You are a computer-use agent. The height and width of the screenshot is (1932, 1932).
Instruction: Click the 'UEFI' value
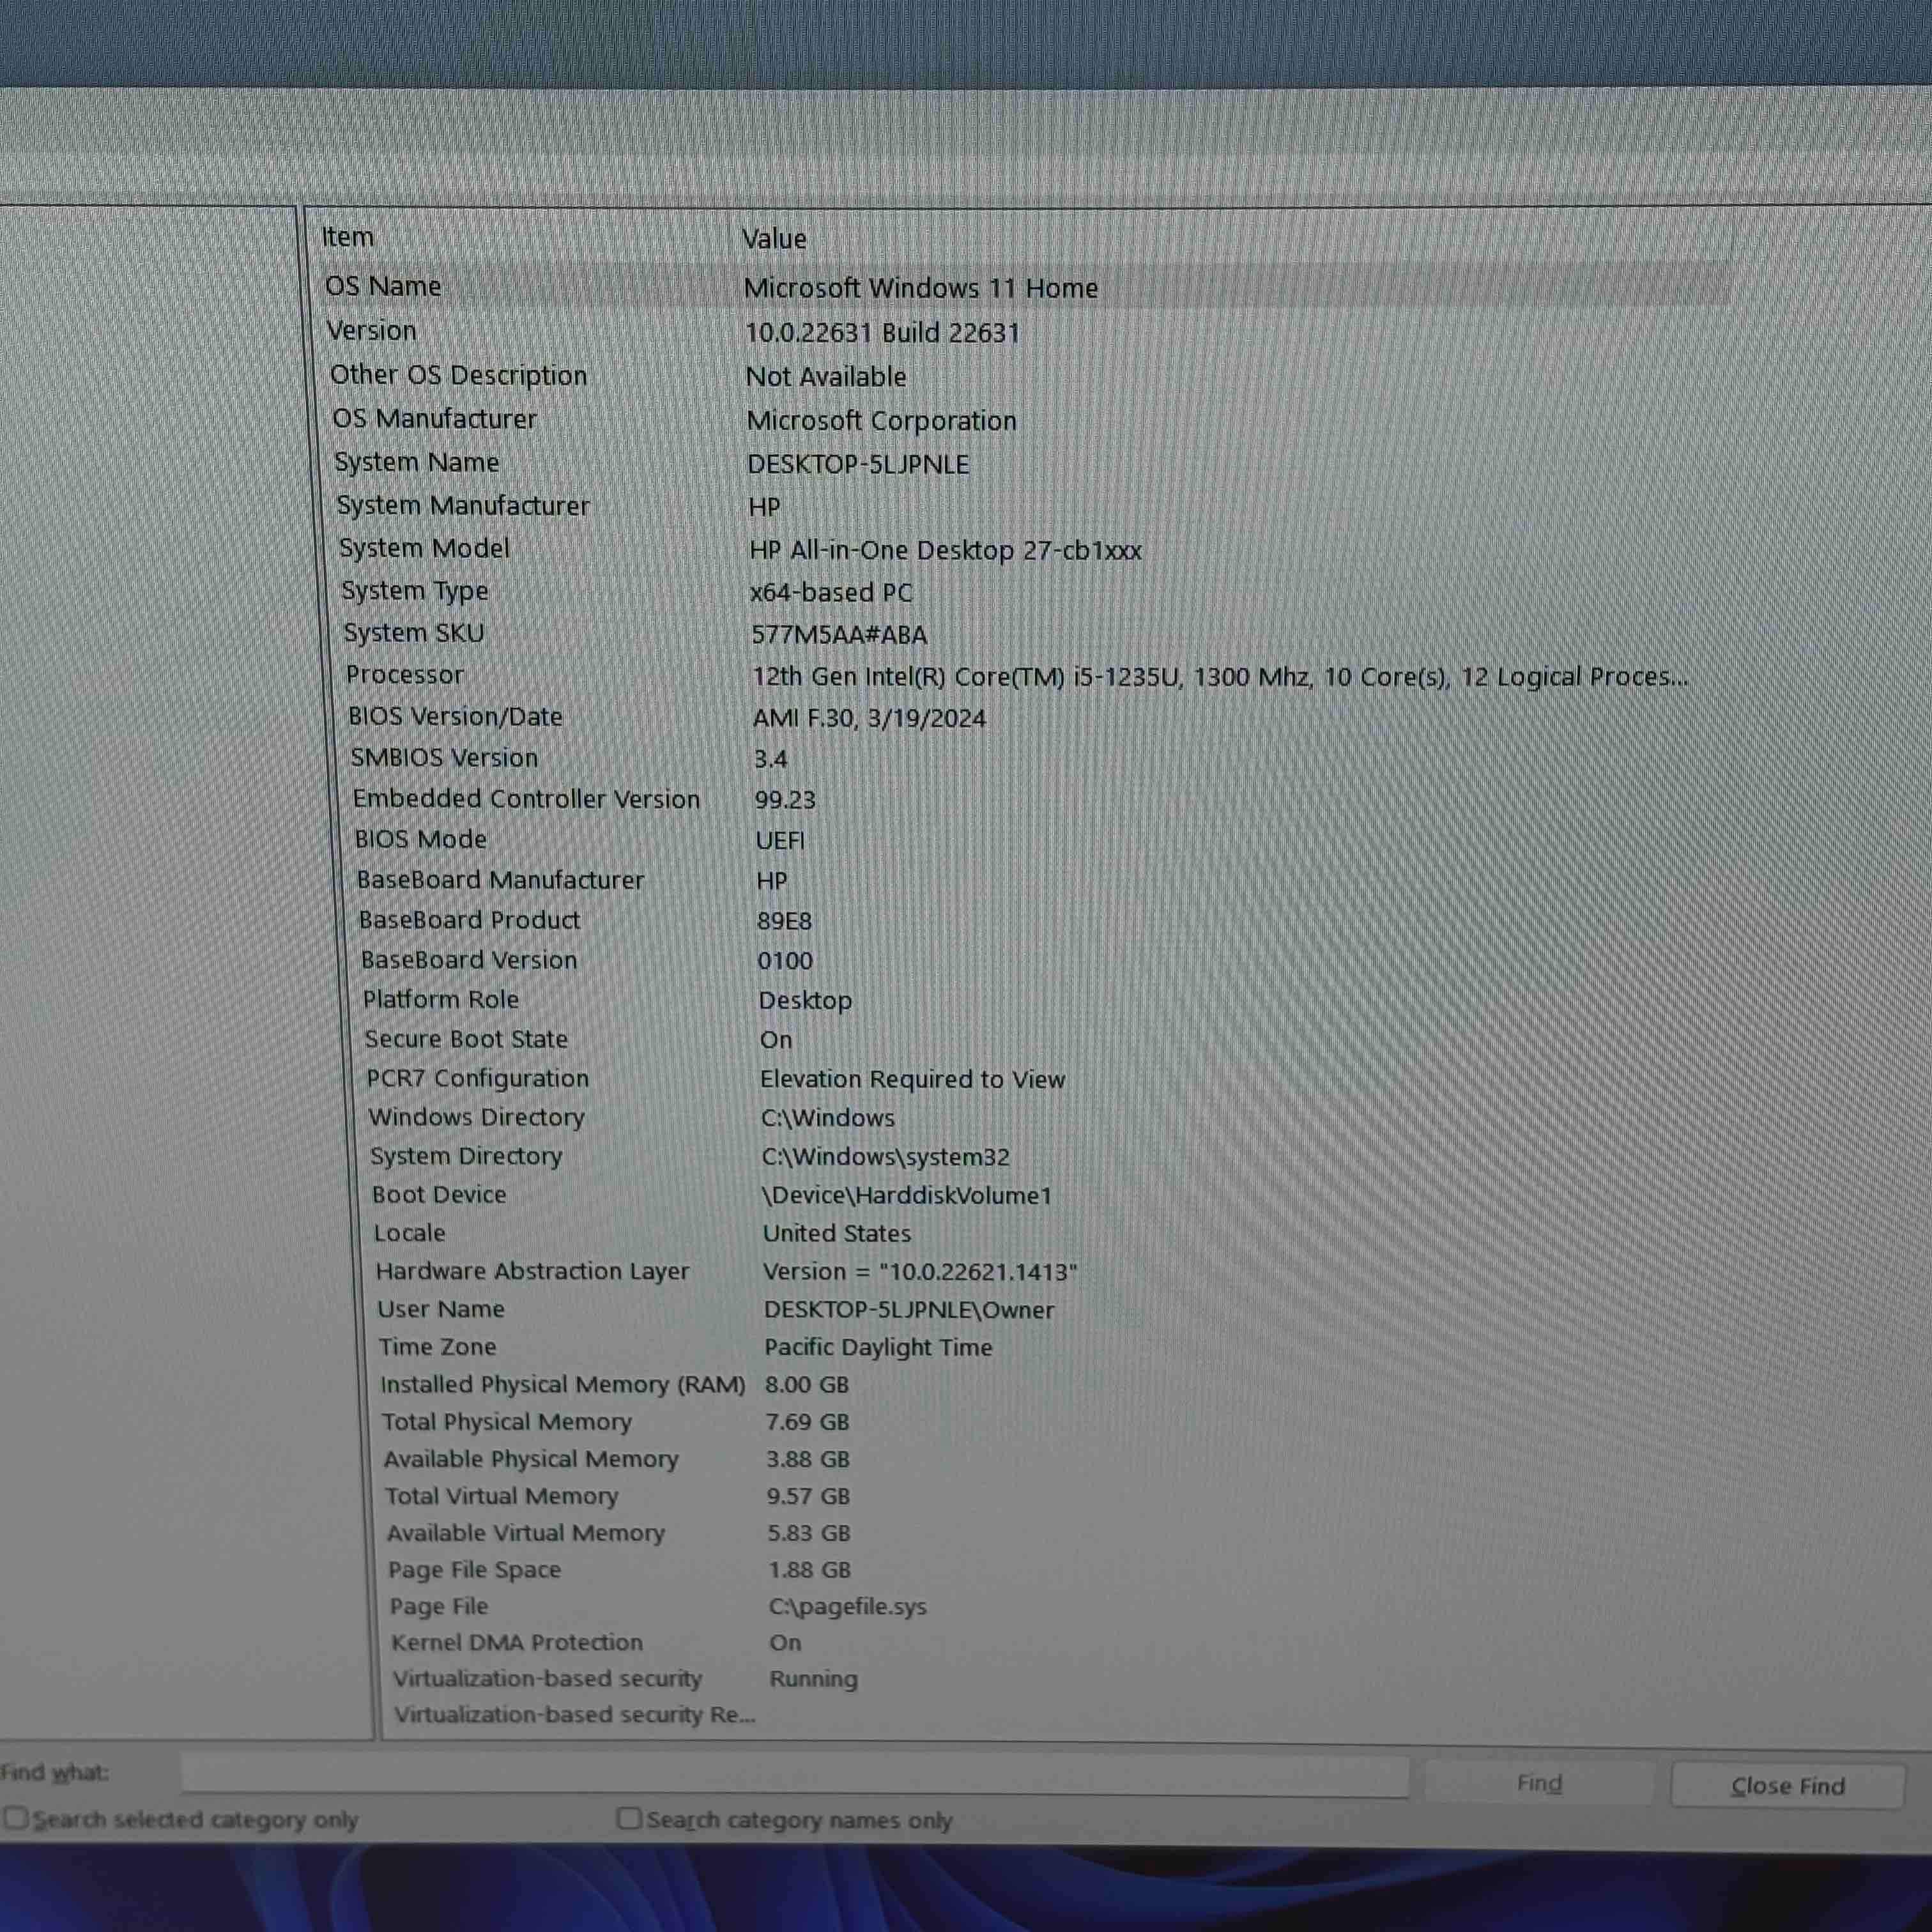(x=780, y=841)
